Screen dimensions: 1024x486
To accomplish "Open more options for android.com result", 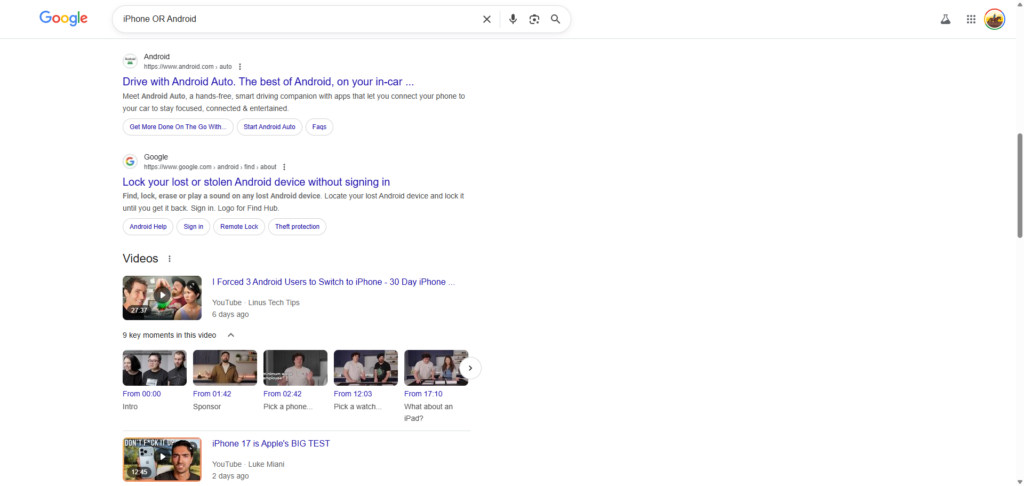I will 240,67.
